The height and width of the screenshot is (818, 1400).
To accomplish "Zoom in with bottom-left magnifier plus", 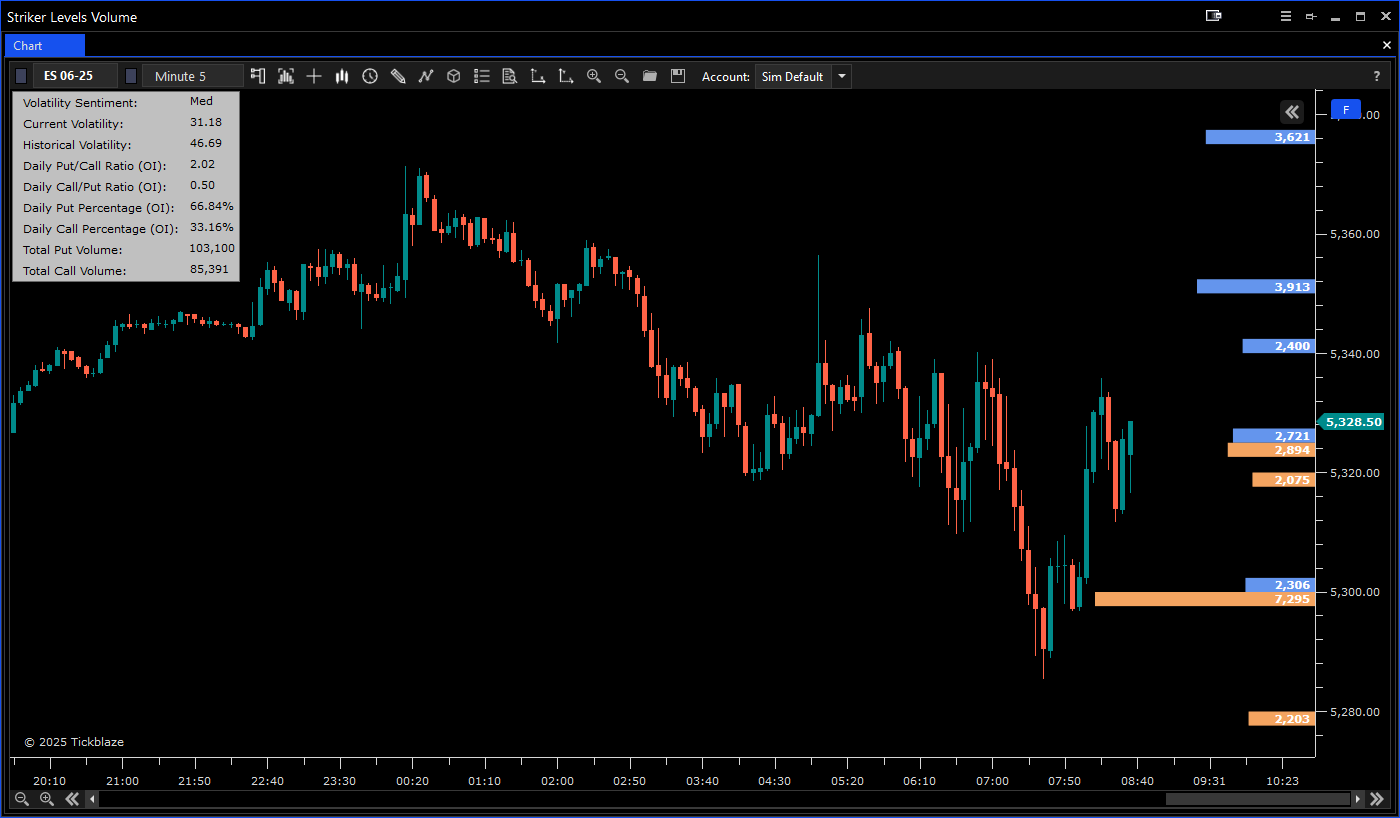I will tap(46, 799).
